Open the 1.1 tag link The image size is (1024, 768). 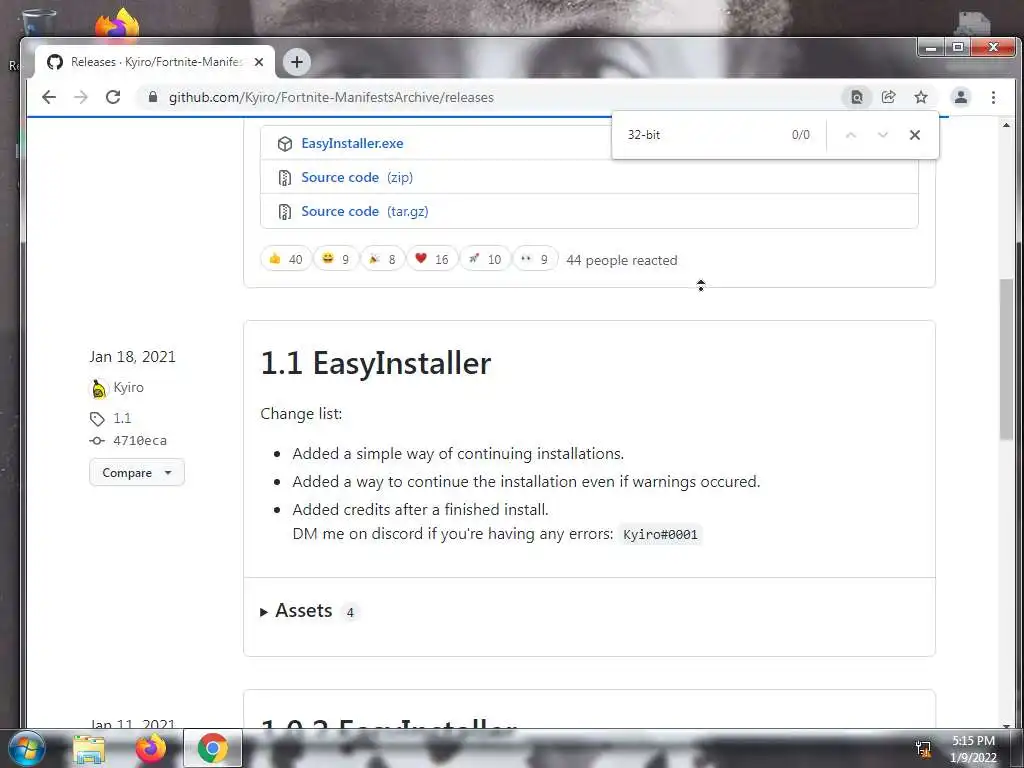(x=122, y=418)
